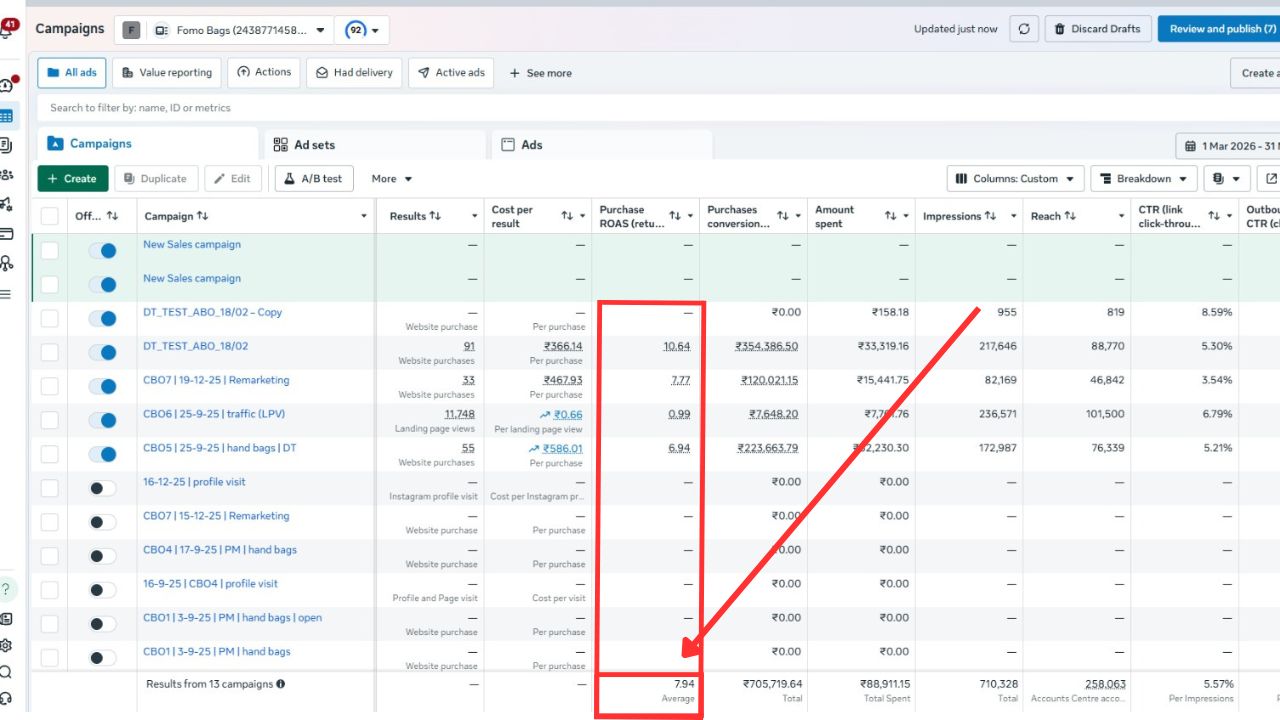Open Account overview gauge icon in sidebar

pyautogui.click(x=7, y=86)
